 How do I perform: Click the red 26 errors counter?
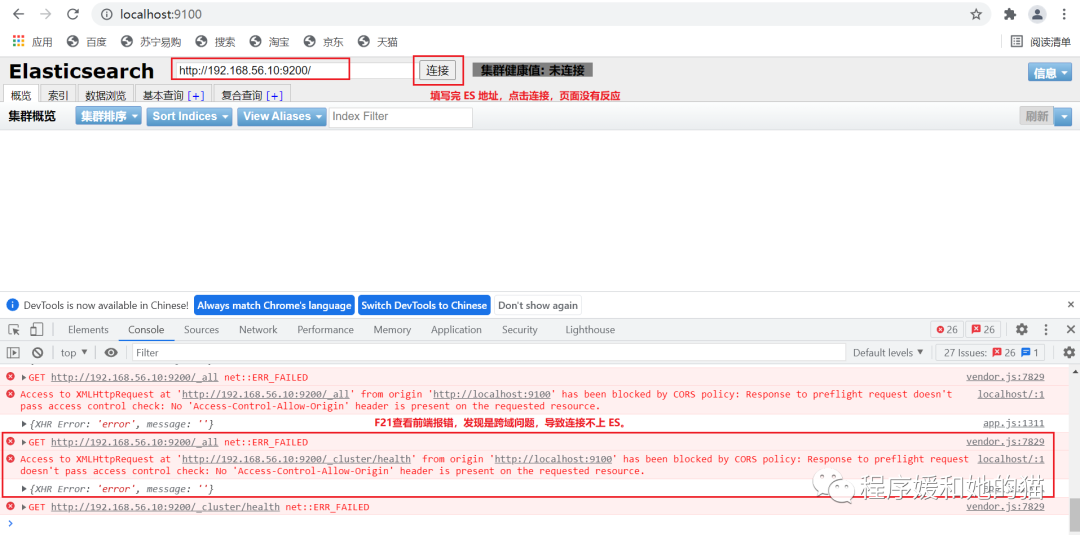tap(947, 330)
